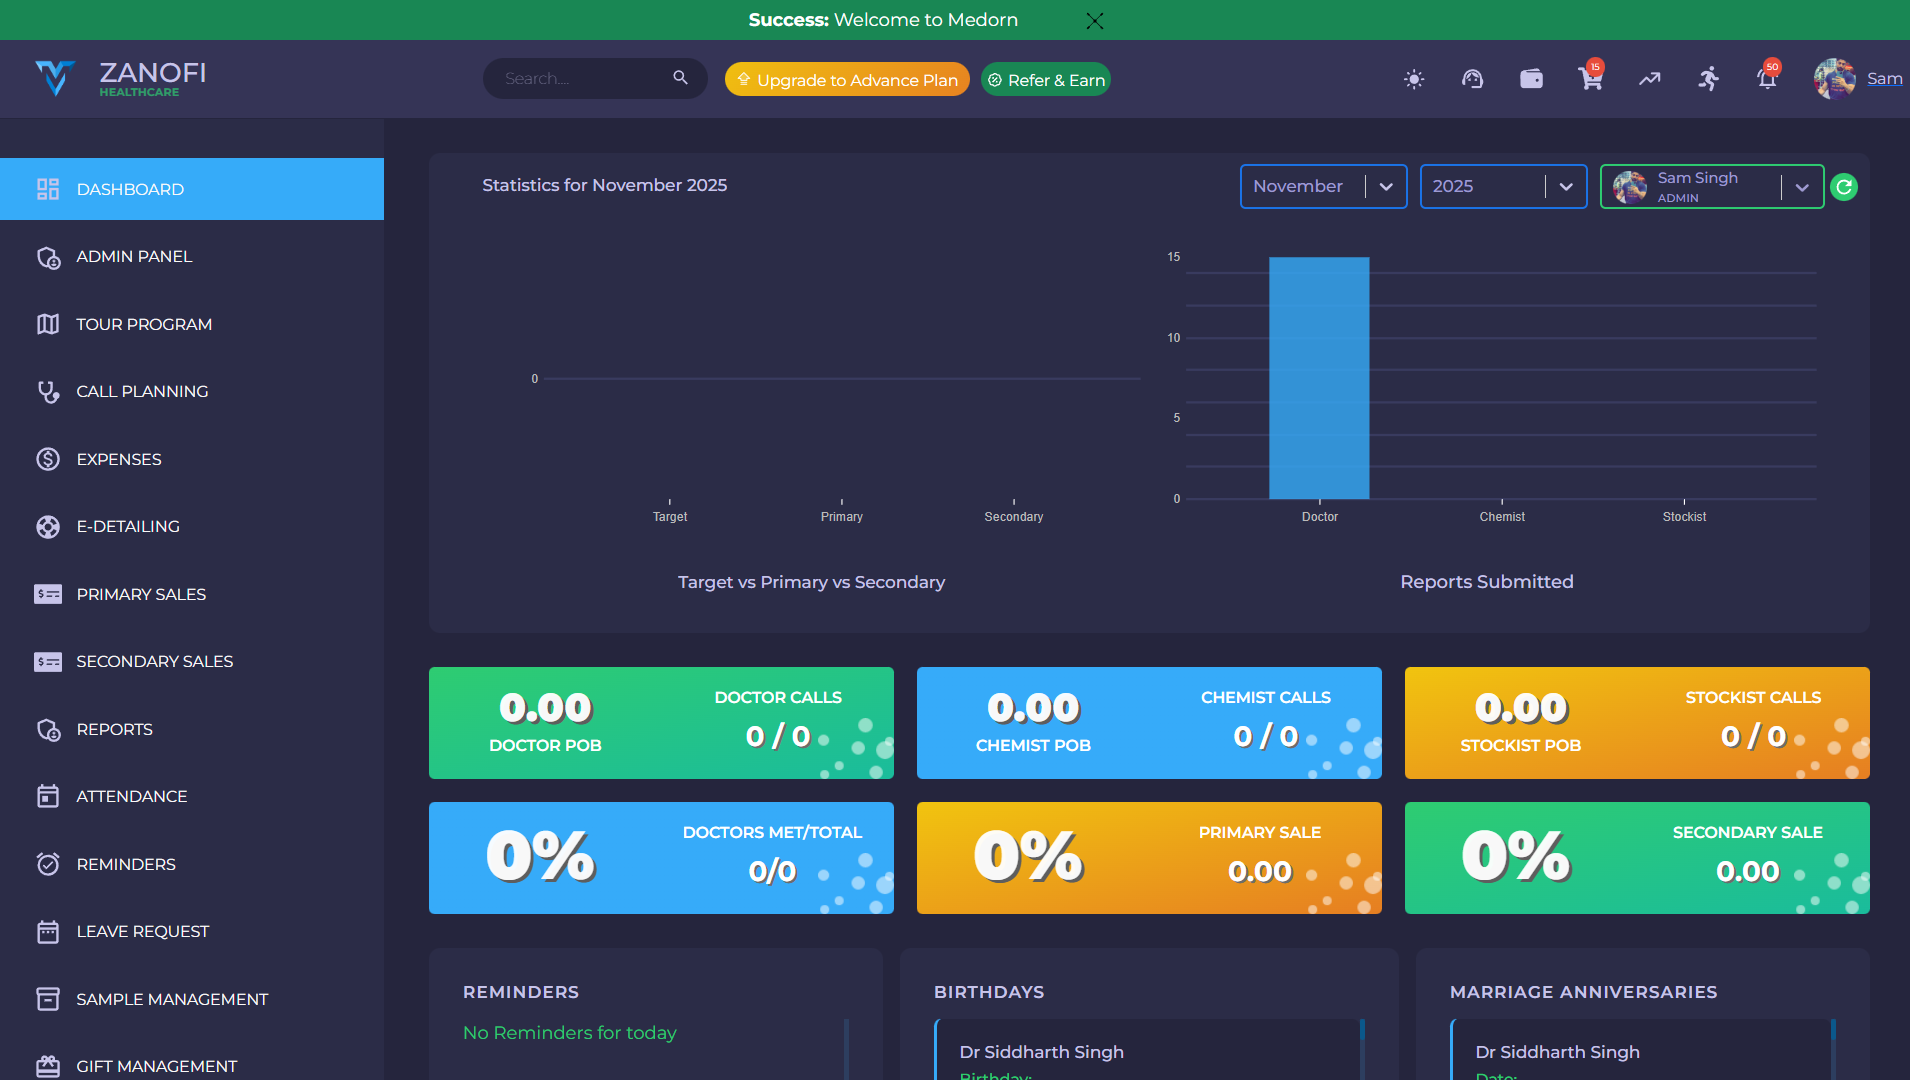Open the wallet icon in header
This screenshot has width=1910, height=1080.
coord(1531,79)
